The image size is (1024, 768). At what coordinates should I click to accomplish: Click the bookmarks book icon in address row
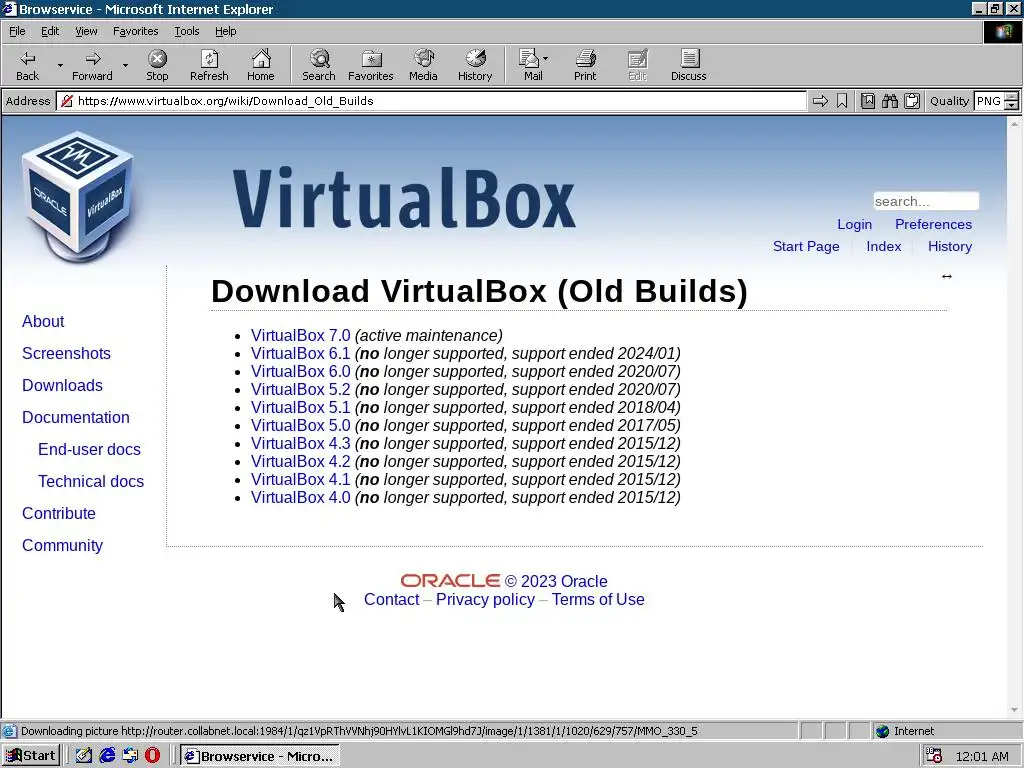click(x=867, y=101)
